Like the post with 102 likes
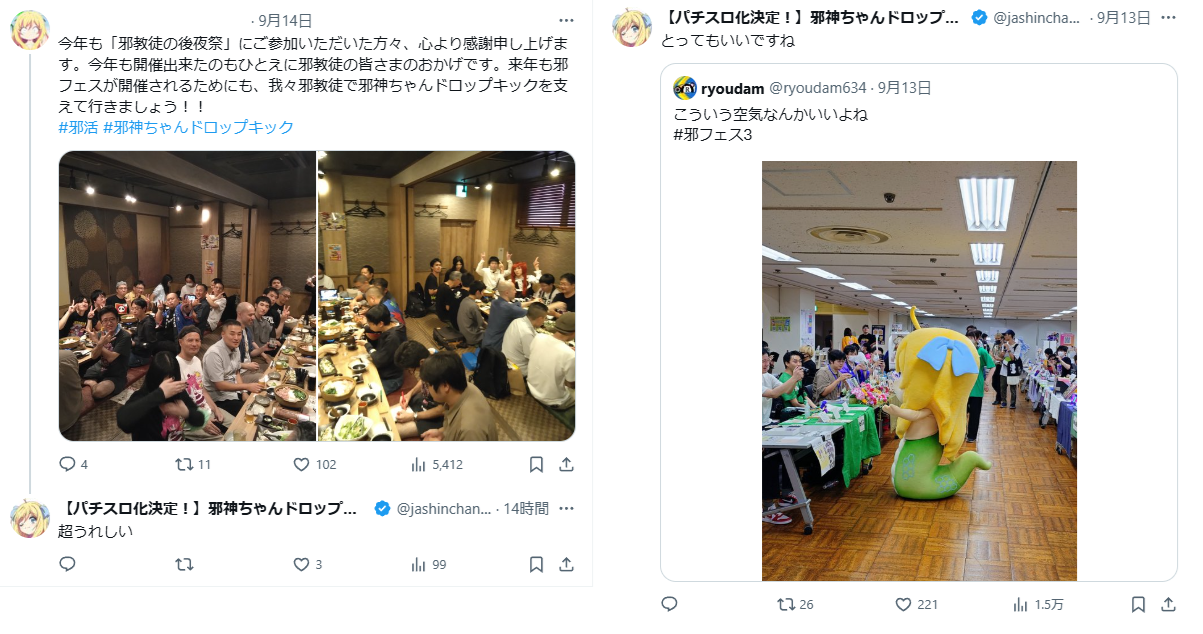1203x634 pixels. pyautogui.click(x=301, y=464)
